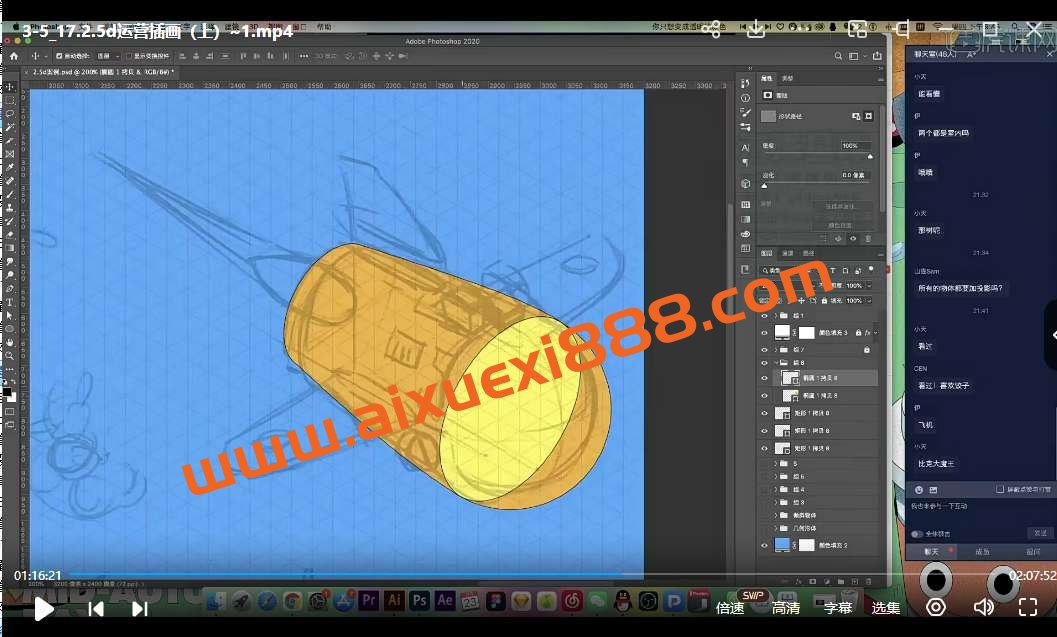Click the 倍速 playback speed button

point(730,608)
